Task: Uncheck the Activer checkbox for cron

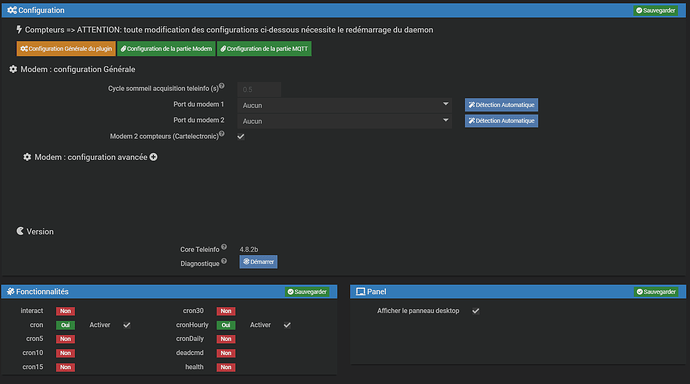Action: [x=127, y=325]
